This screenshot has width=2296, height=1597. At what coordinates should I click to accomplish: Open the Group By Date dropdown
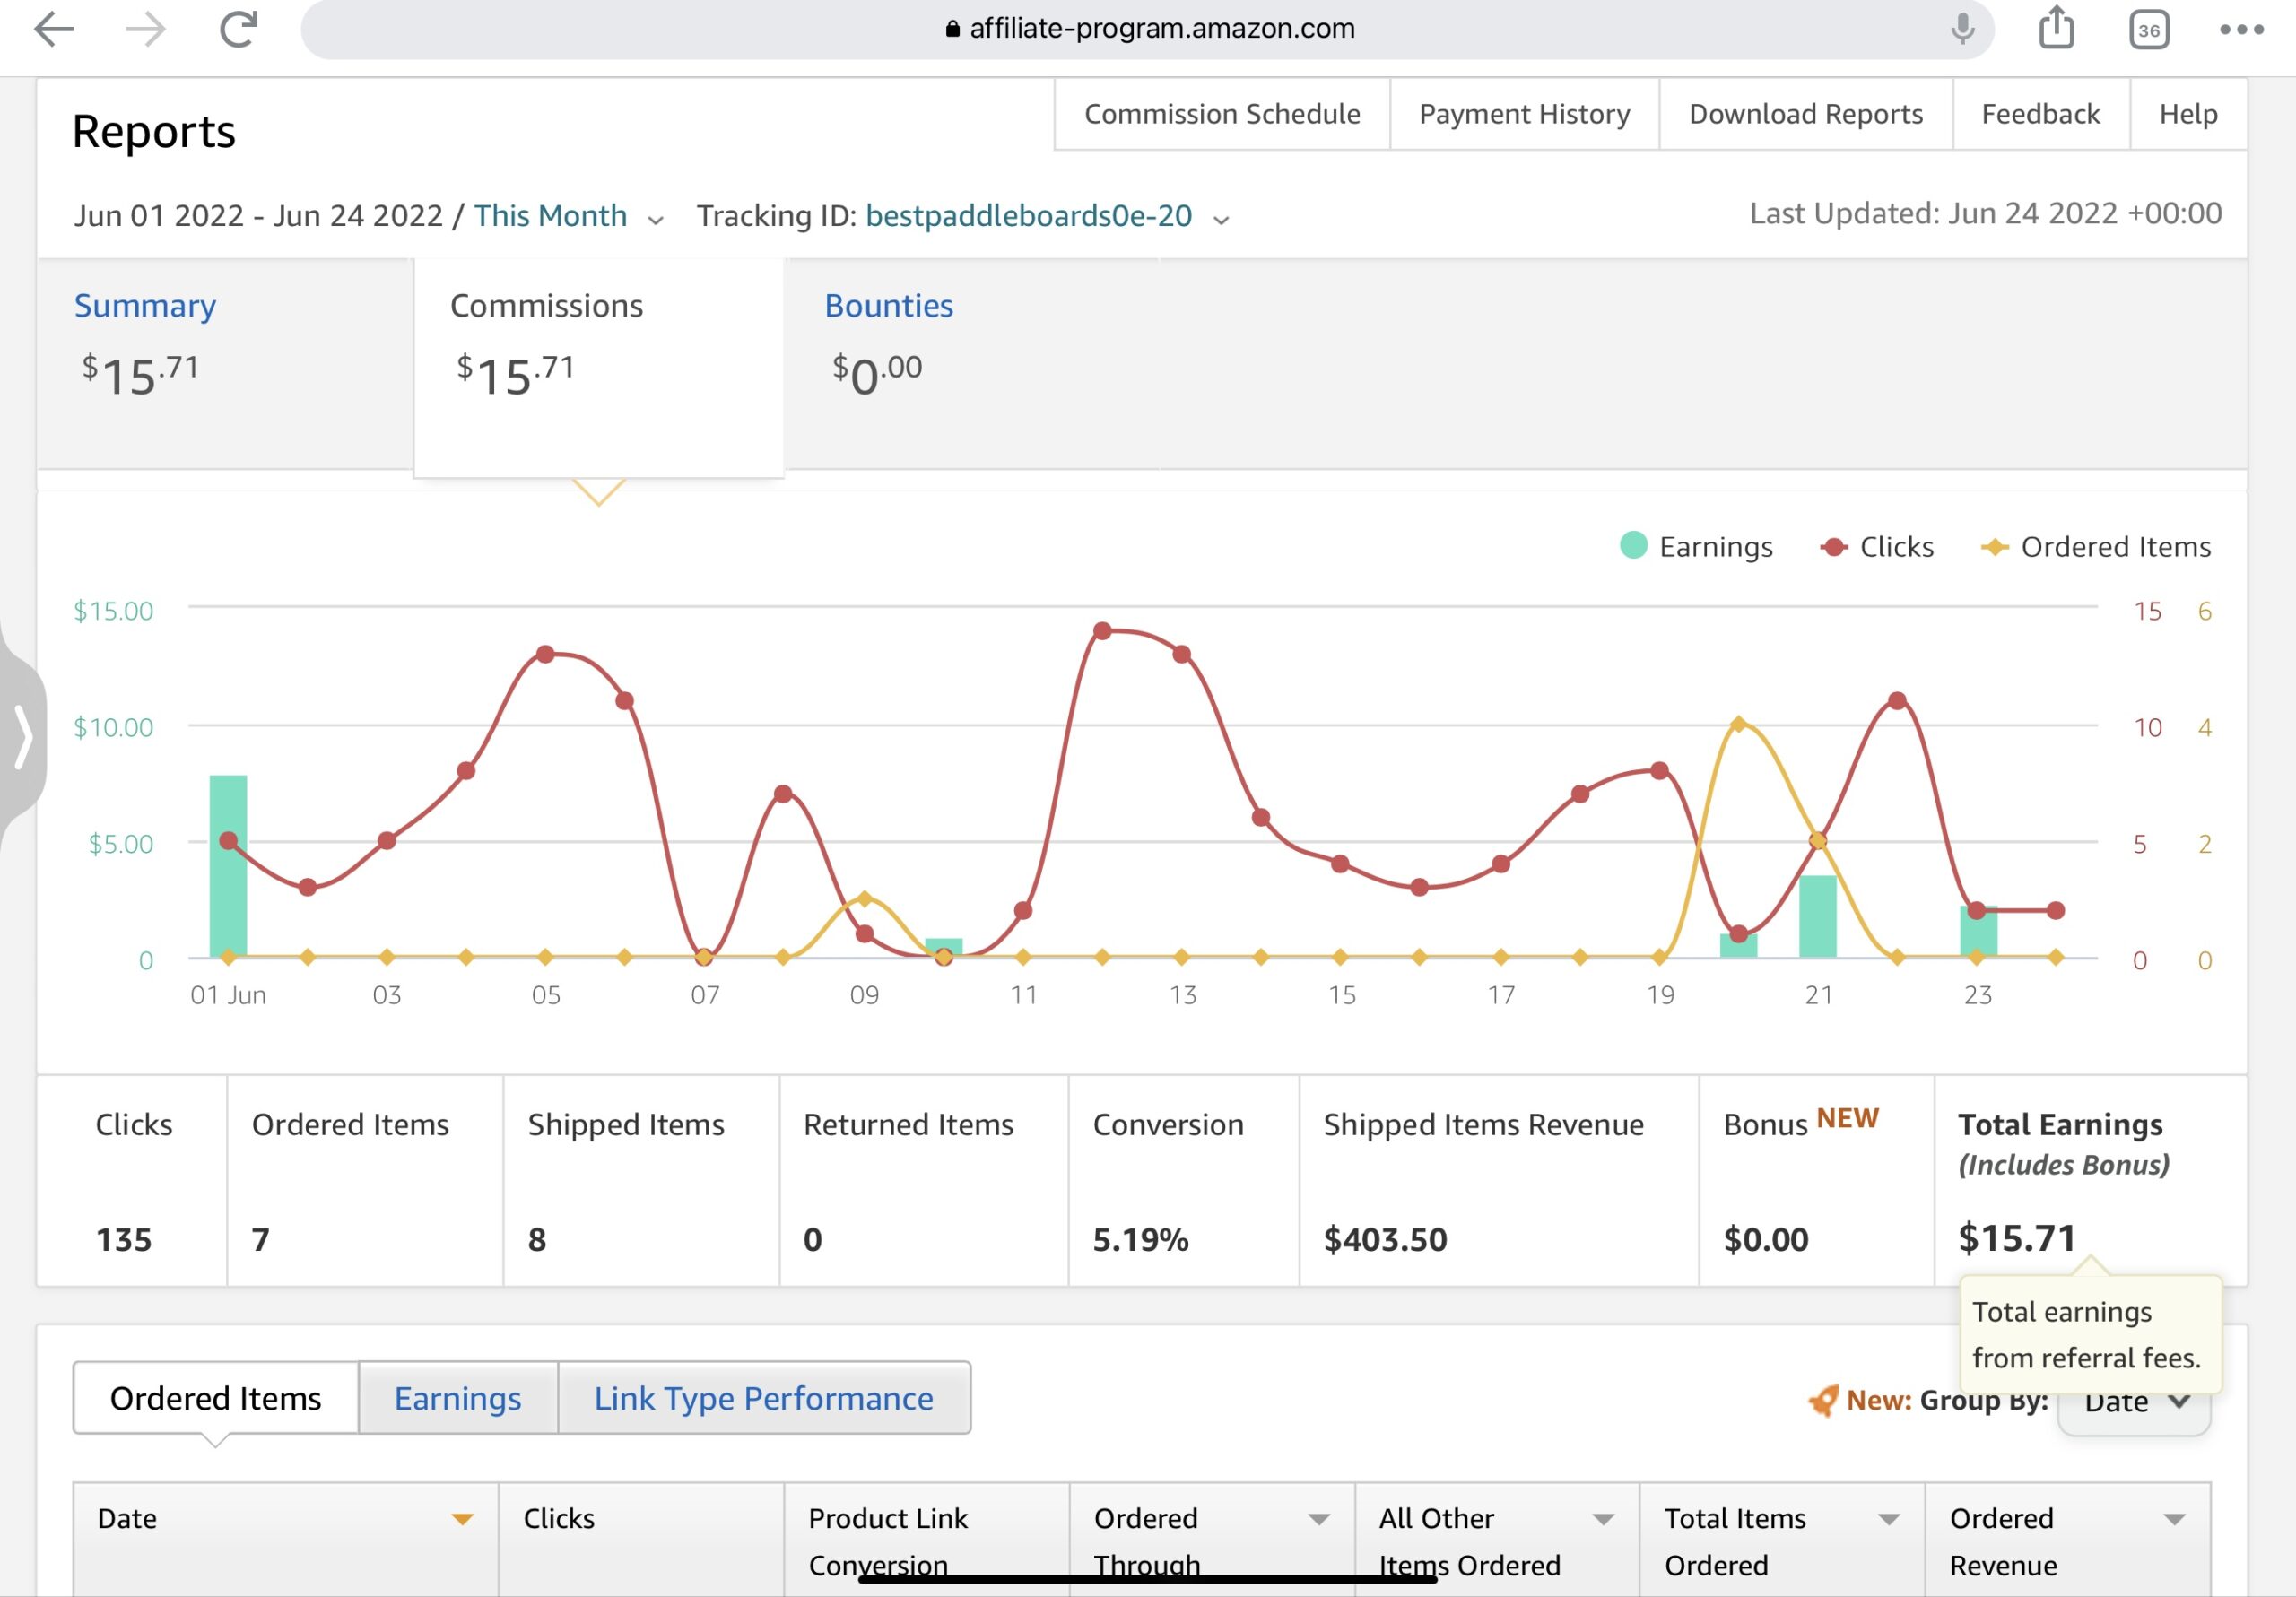[x=2133, y=1403]
